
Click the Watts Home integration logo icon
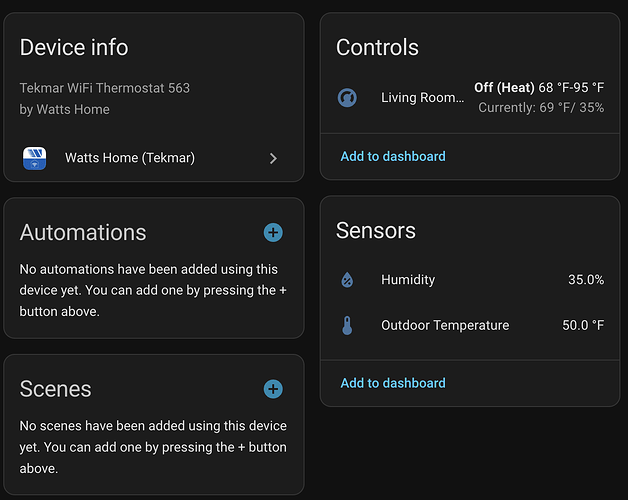coord(34,158)
